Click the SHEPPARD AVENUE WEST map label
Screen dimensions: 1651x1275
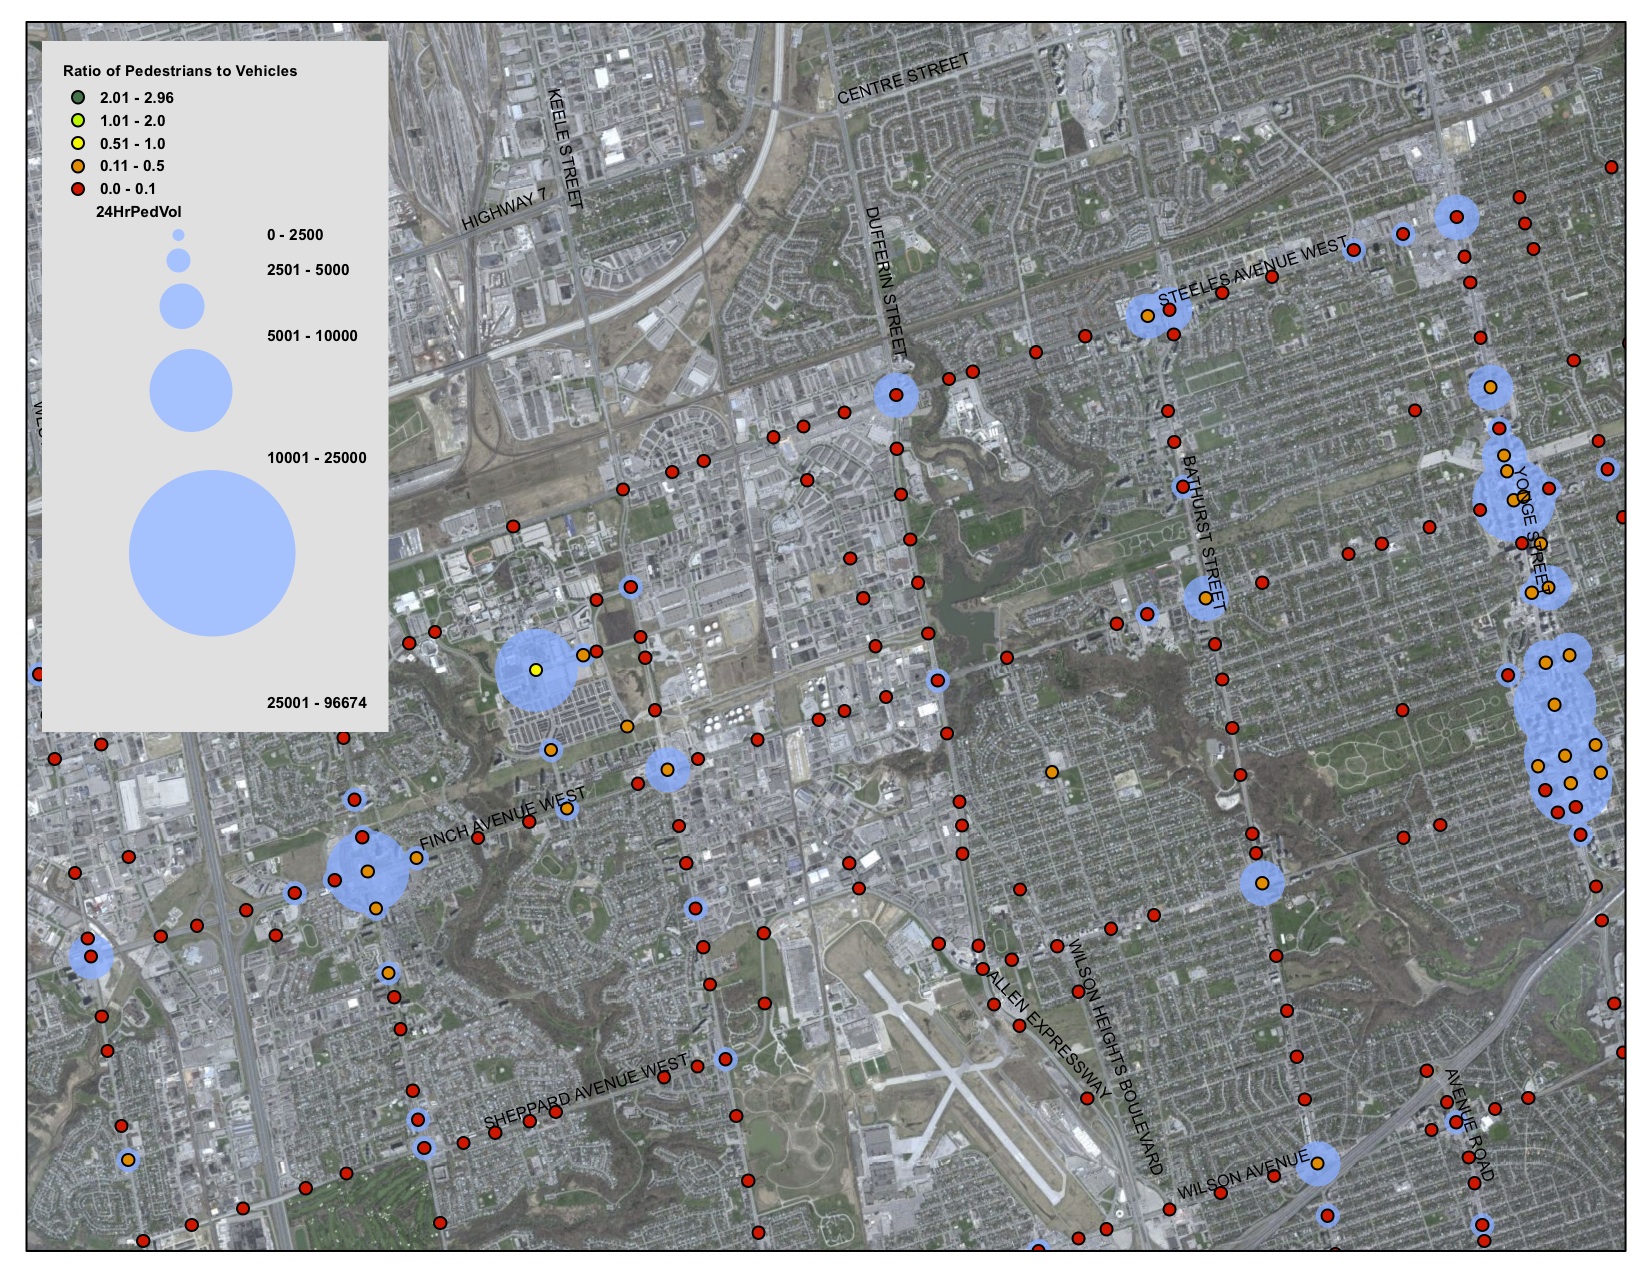coord(586,1092)
